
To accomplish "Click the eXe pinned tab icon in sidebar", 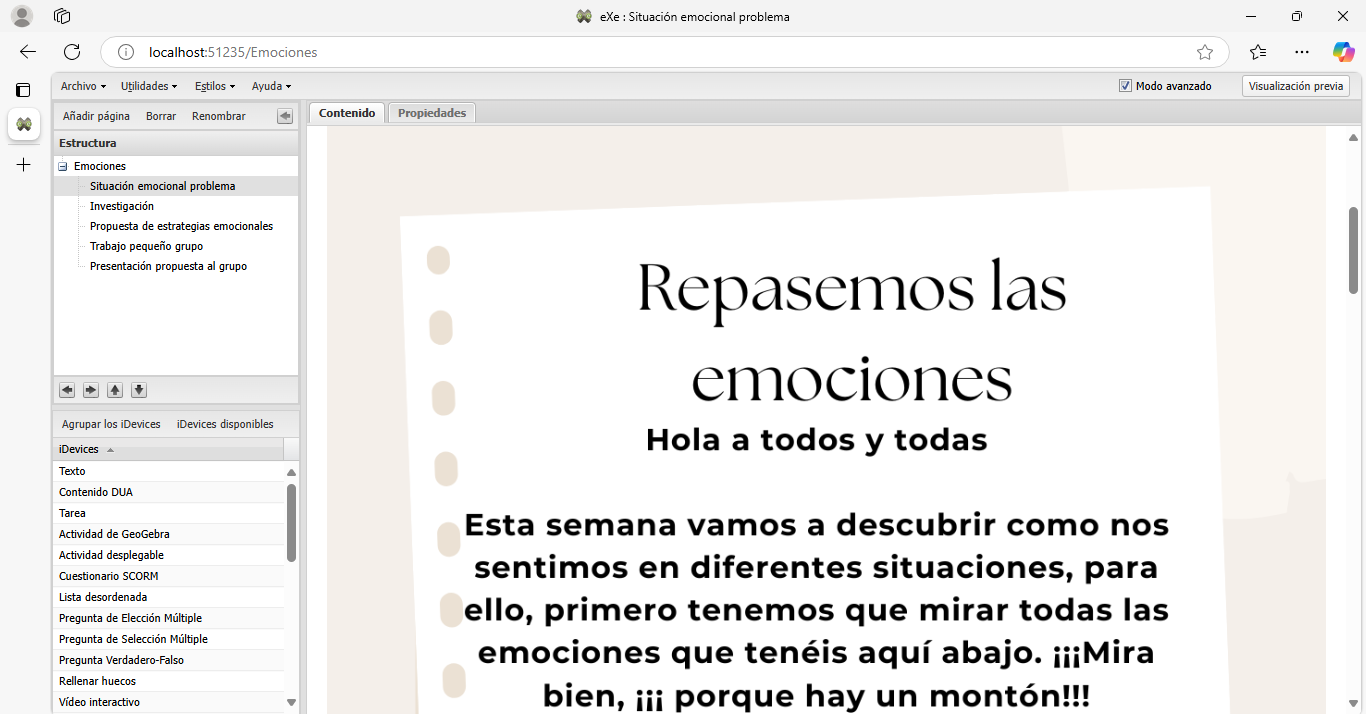I will click(24, 124).
